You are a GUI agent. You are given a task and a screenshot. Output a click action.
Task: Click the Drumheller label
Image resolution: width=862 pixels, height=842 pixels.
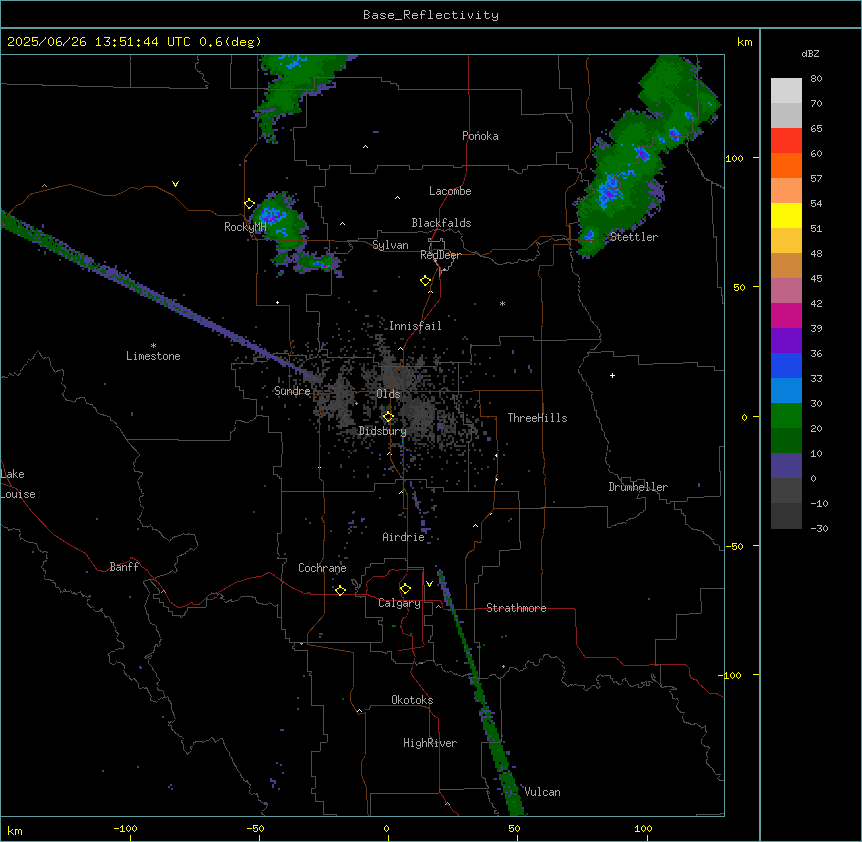(638, 487)
